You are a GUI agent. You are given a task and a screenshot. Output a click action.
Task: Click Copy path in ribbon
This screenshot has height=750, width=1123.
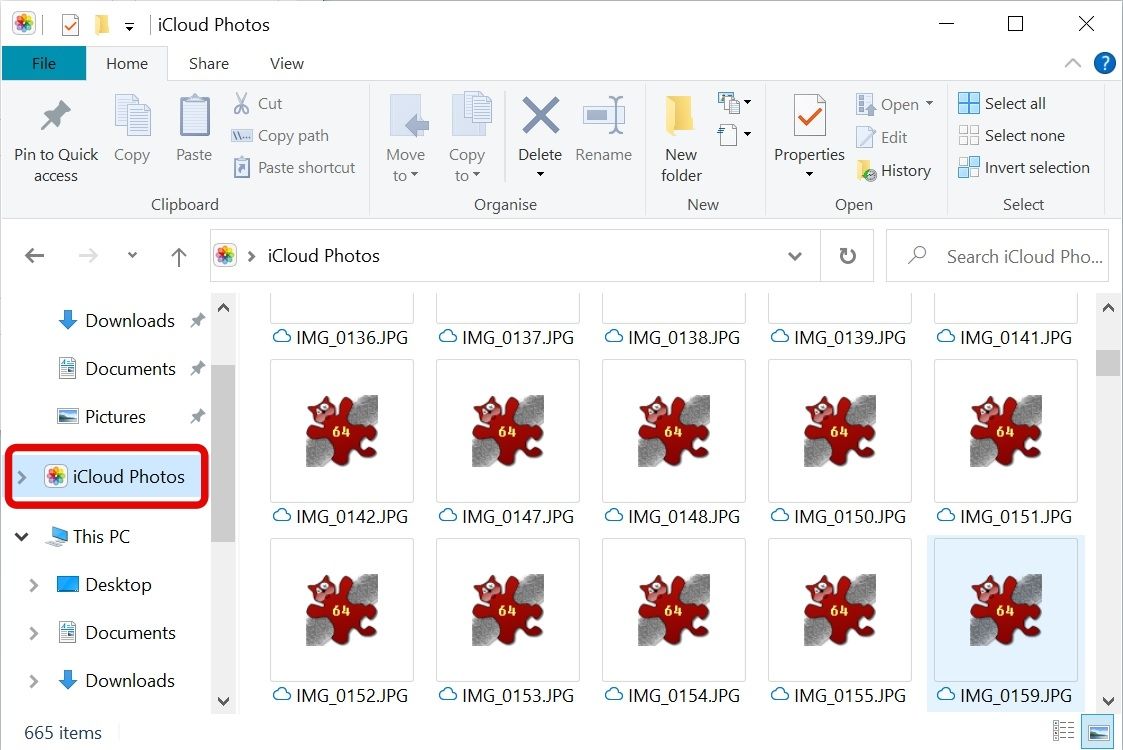pos(280,135)
